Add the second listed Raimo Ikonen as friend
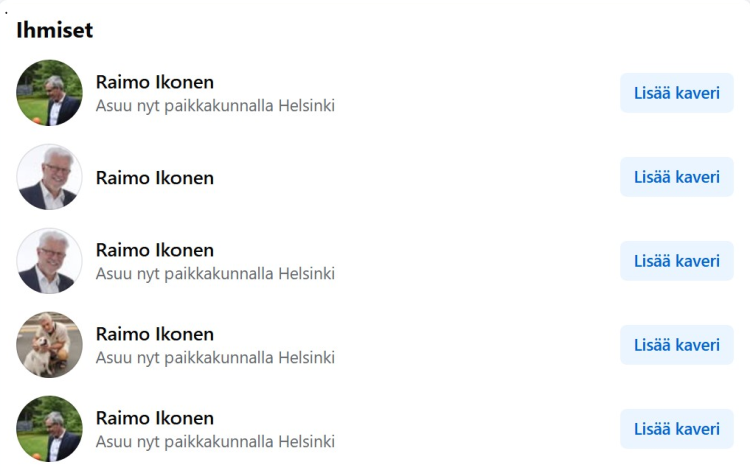This screenshot has height=476, width=750. coord(676,177)
